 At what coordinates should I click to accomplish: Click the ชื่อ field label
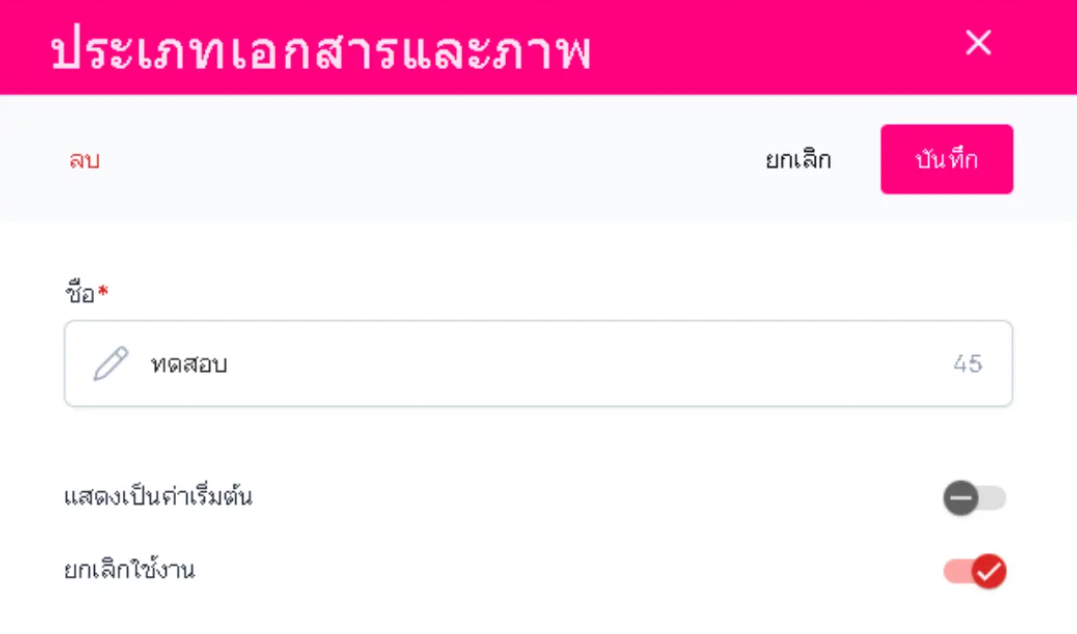(x=80, y=294)
